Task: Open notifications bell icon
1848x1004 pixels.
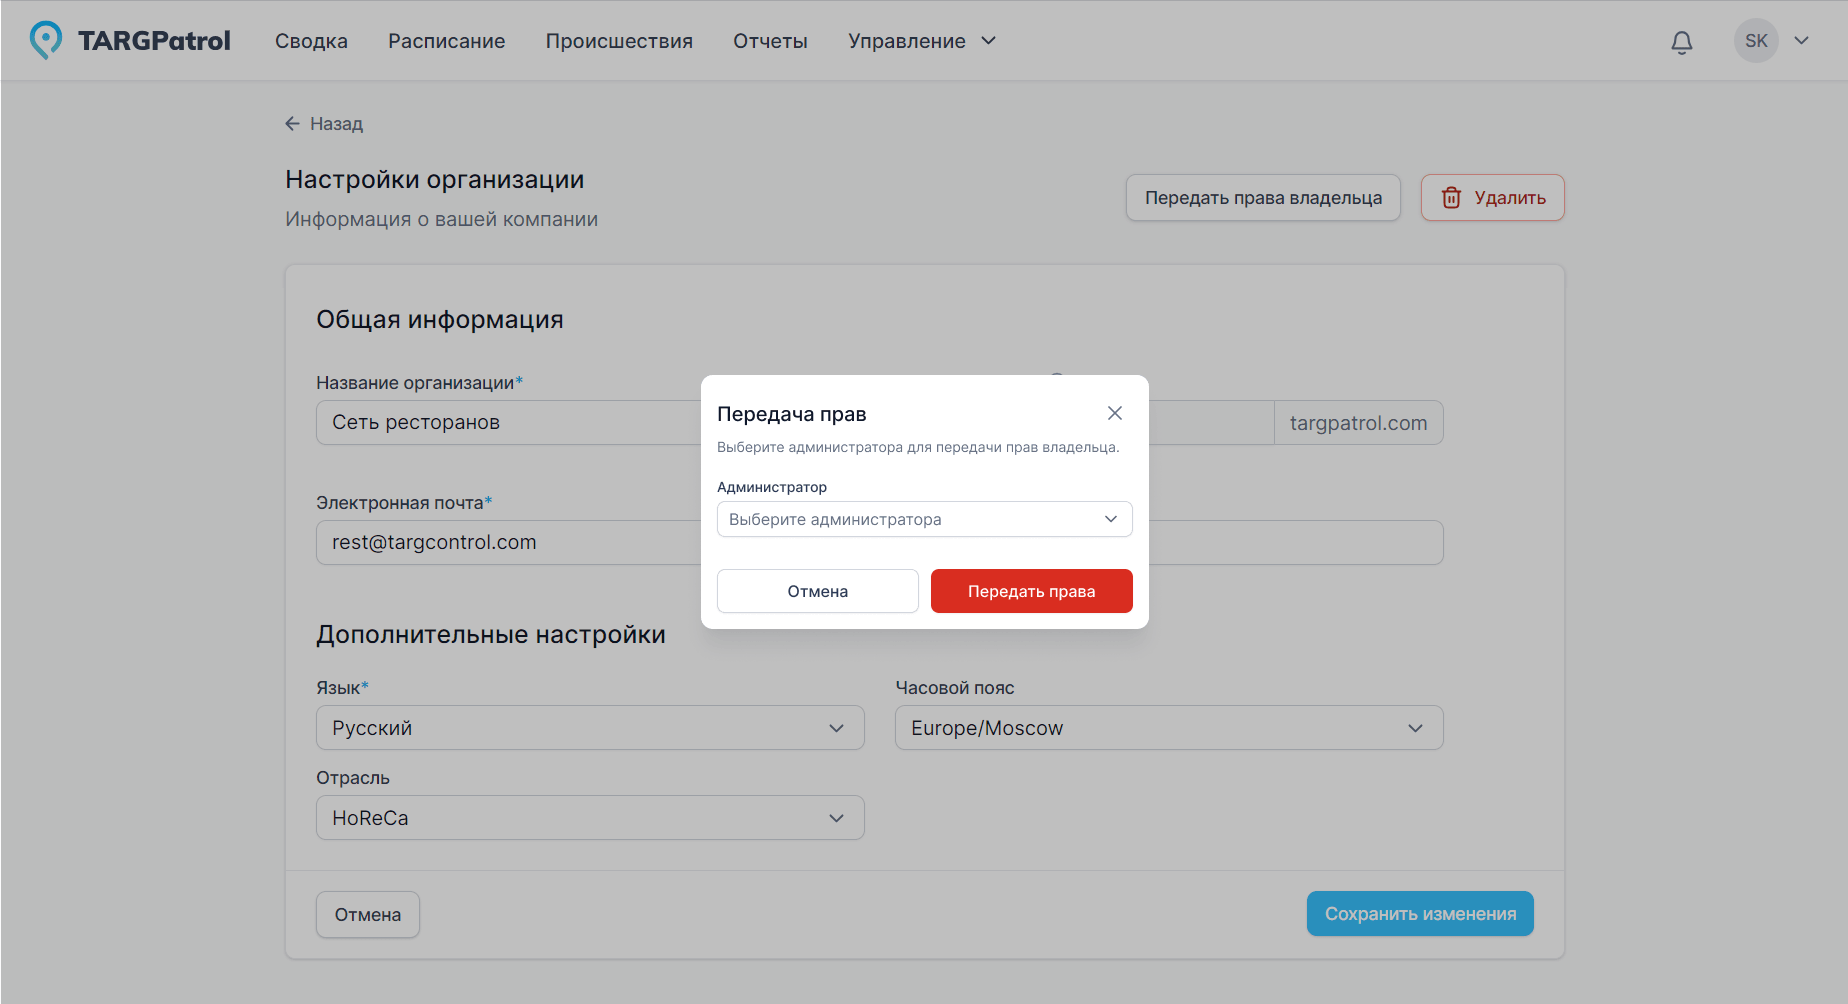Action: pyautogui.click(x=1682, y=42)
